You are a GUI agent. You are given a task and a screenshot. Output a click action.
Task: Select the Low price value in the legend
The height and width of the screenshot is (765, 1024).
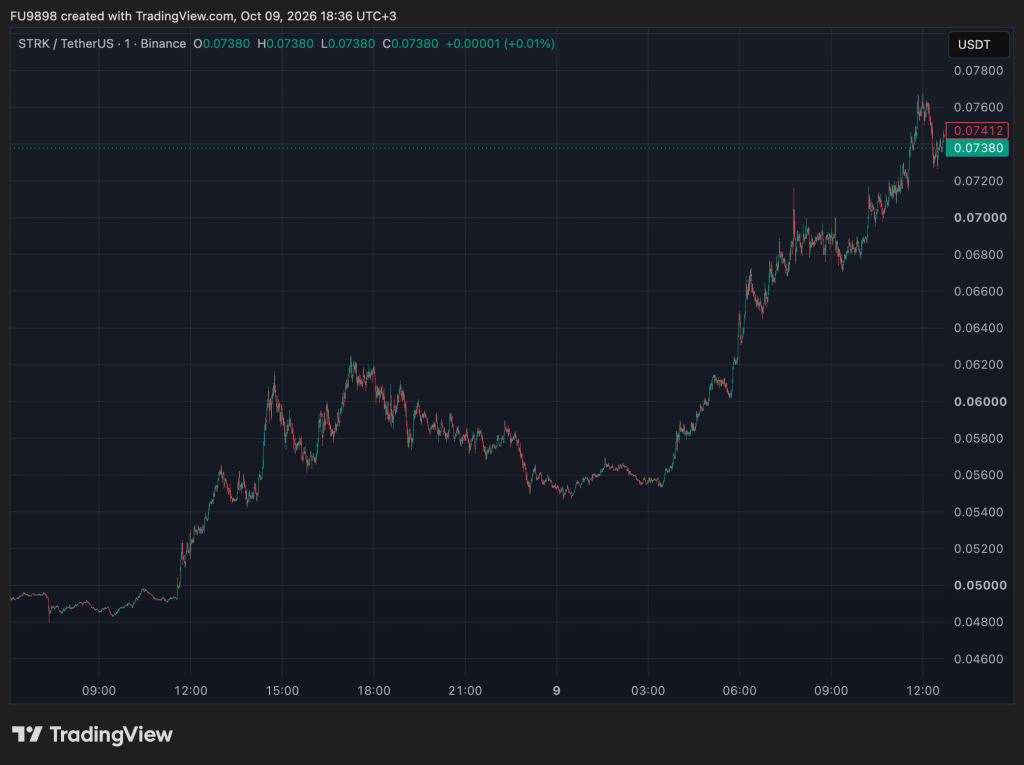(351, 44)
